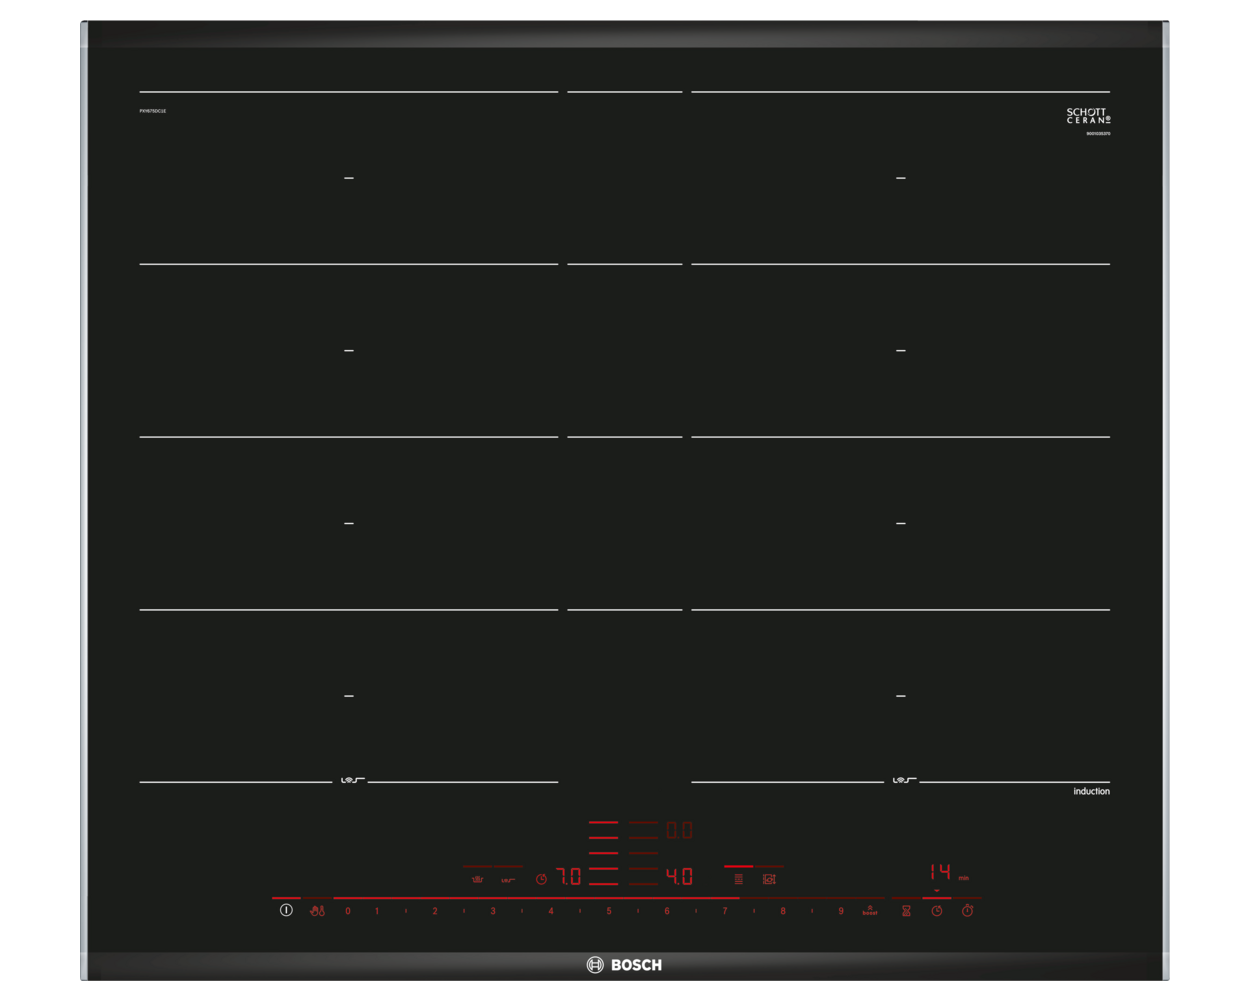The width and height of the screenshot is (1250, 1000).
Task: Tap the left flex zone sensor symbol
Action: 353,780
